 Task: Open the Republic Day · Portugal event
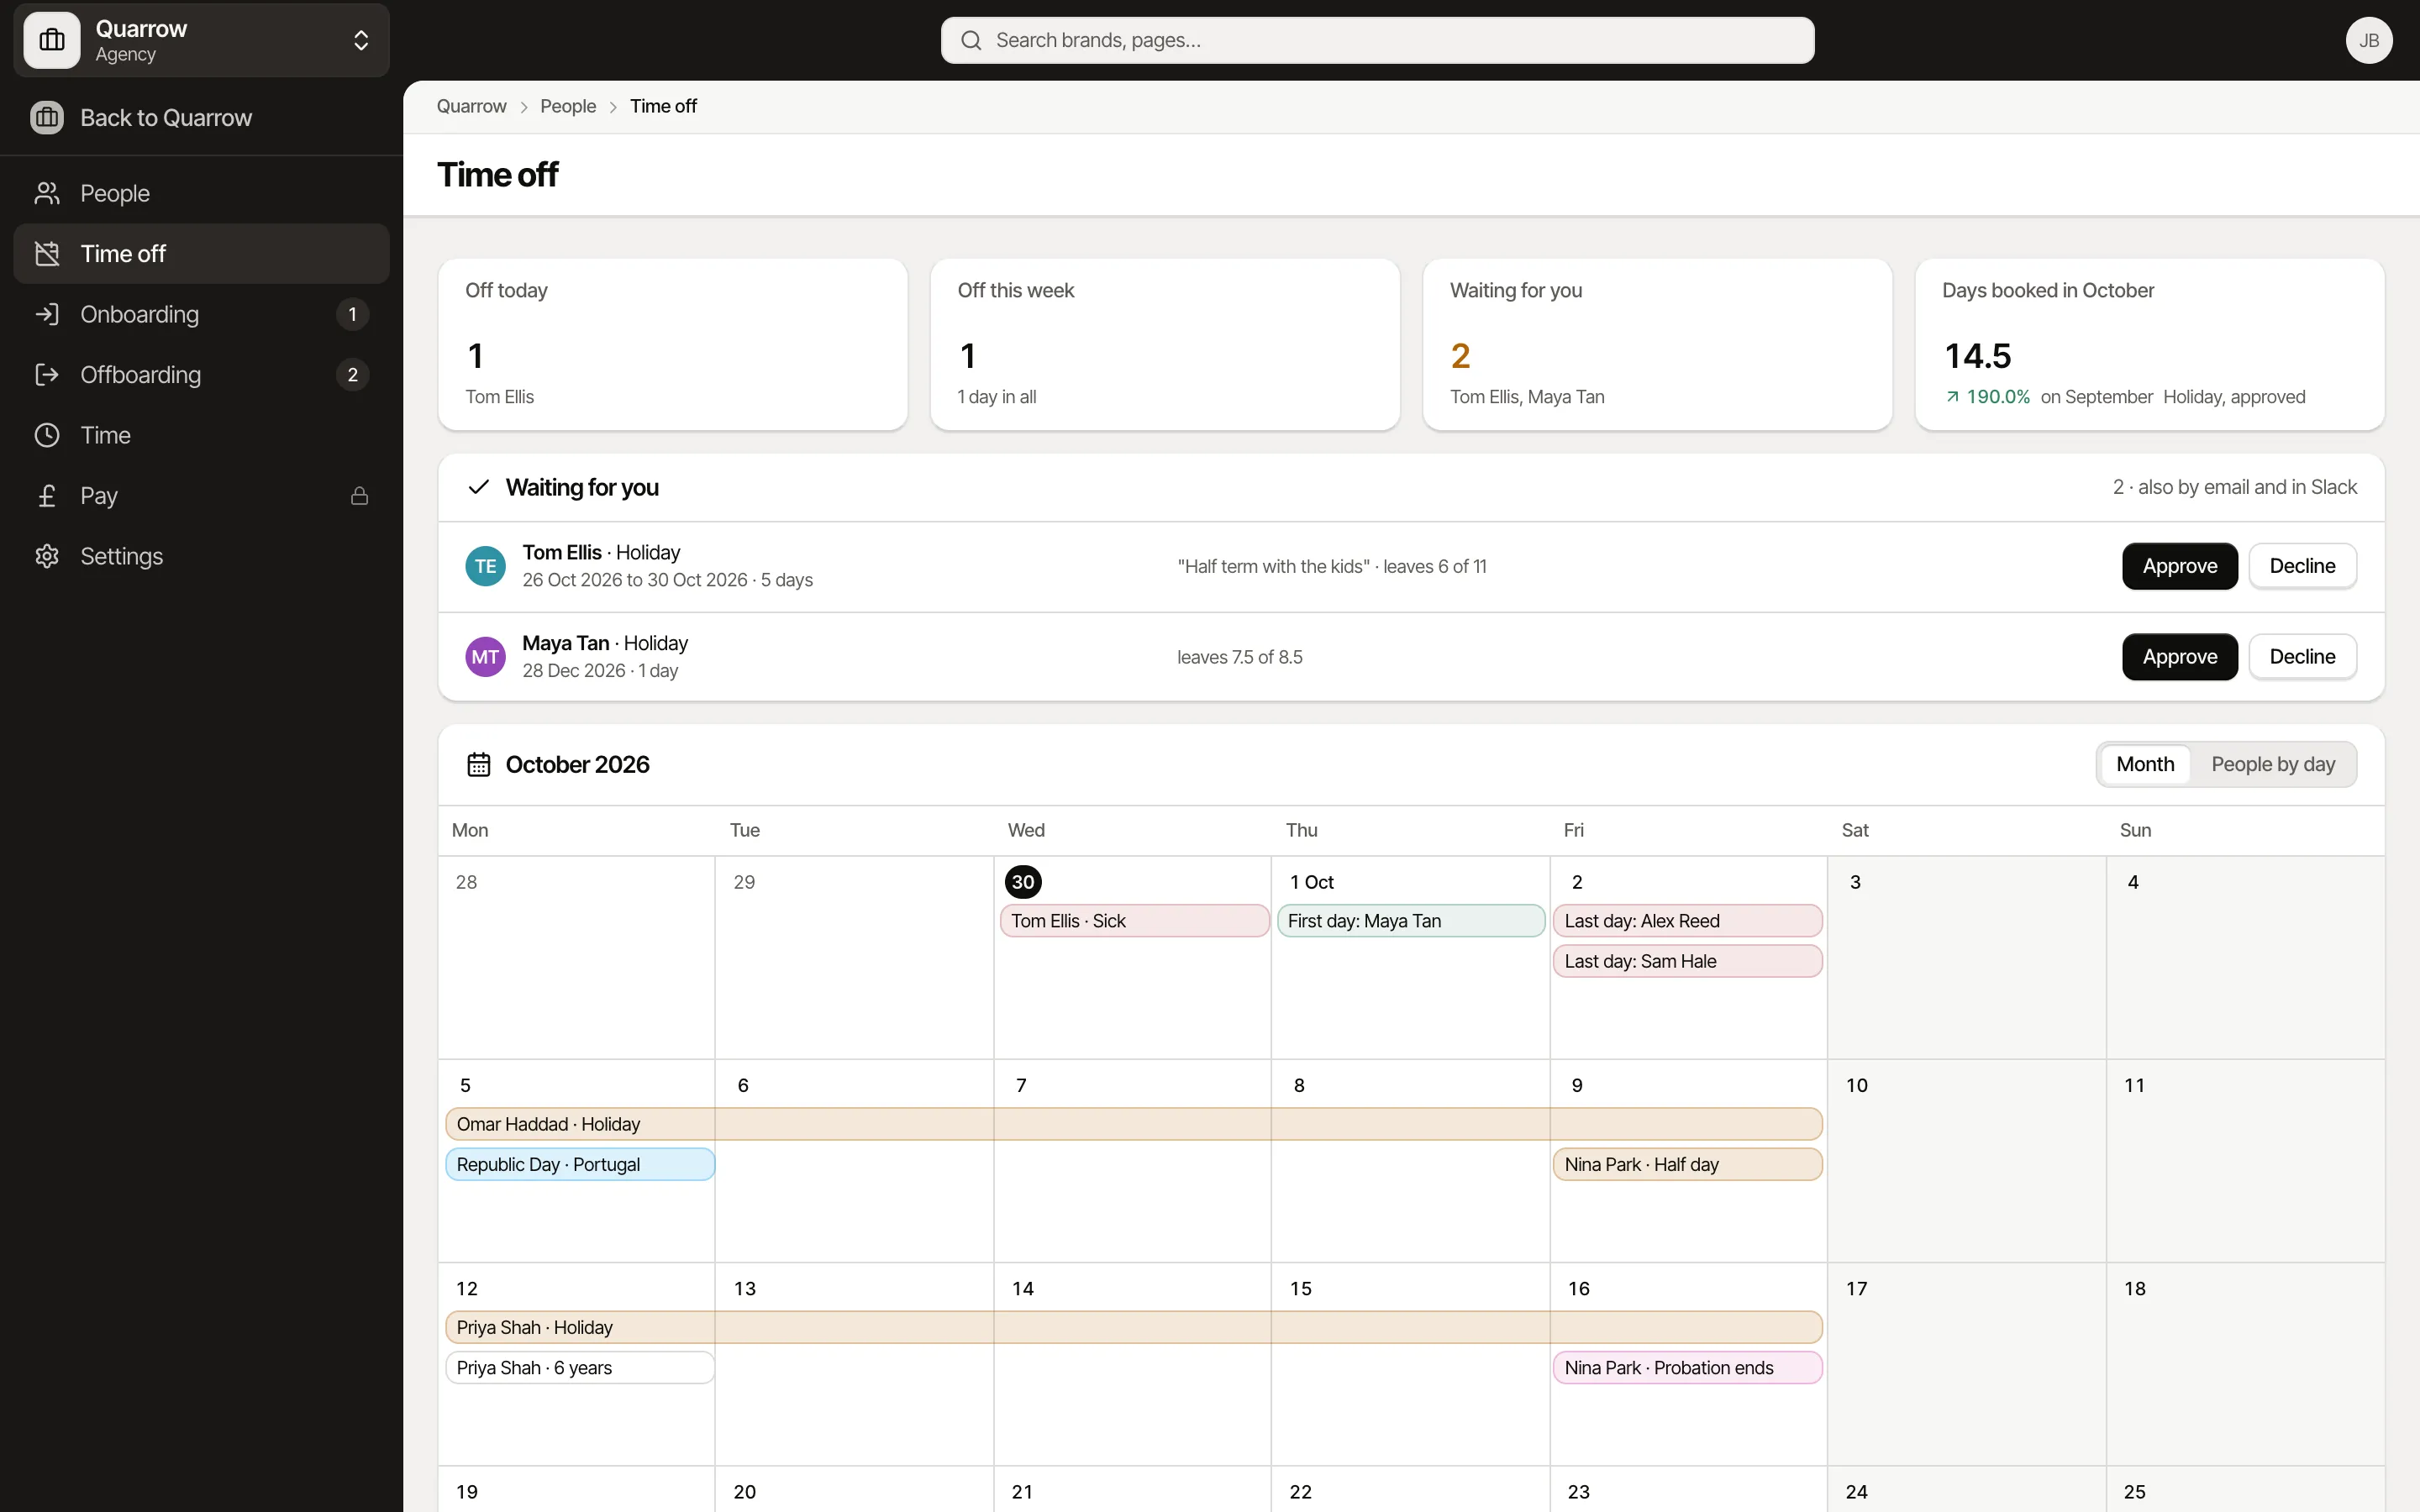point(580,1164)
